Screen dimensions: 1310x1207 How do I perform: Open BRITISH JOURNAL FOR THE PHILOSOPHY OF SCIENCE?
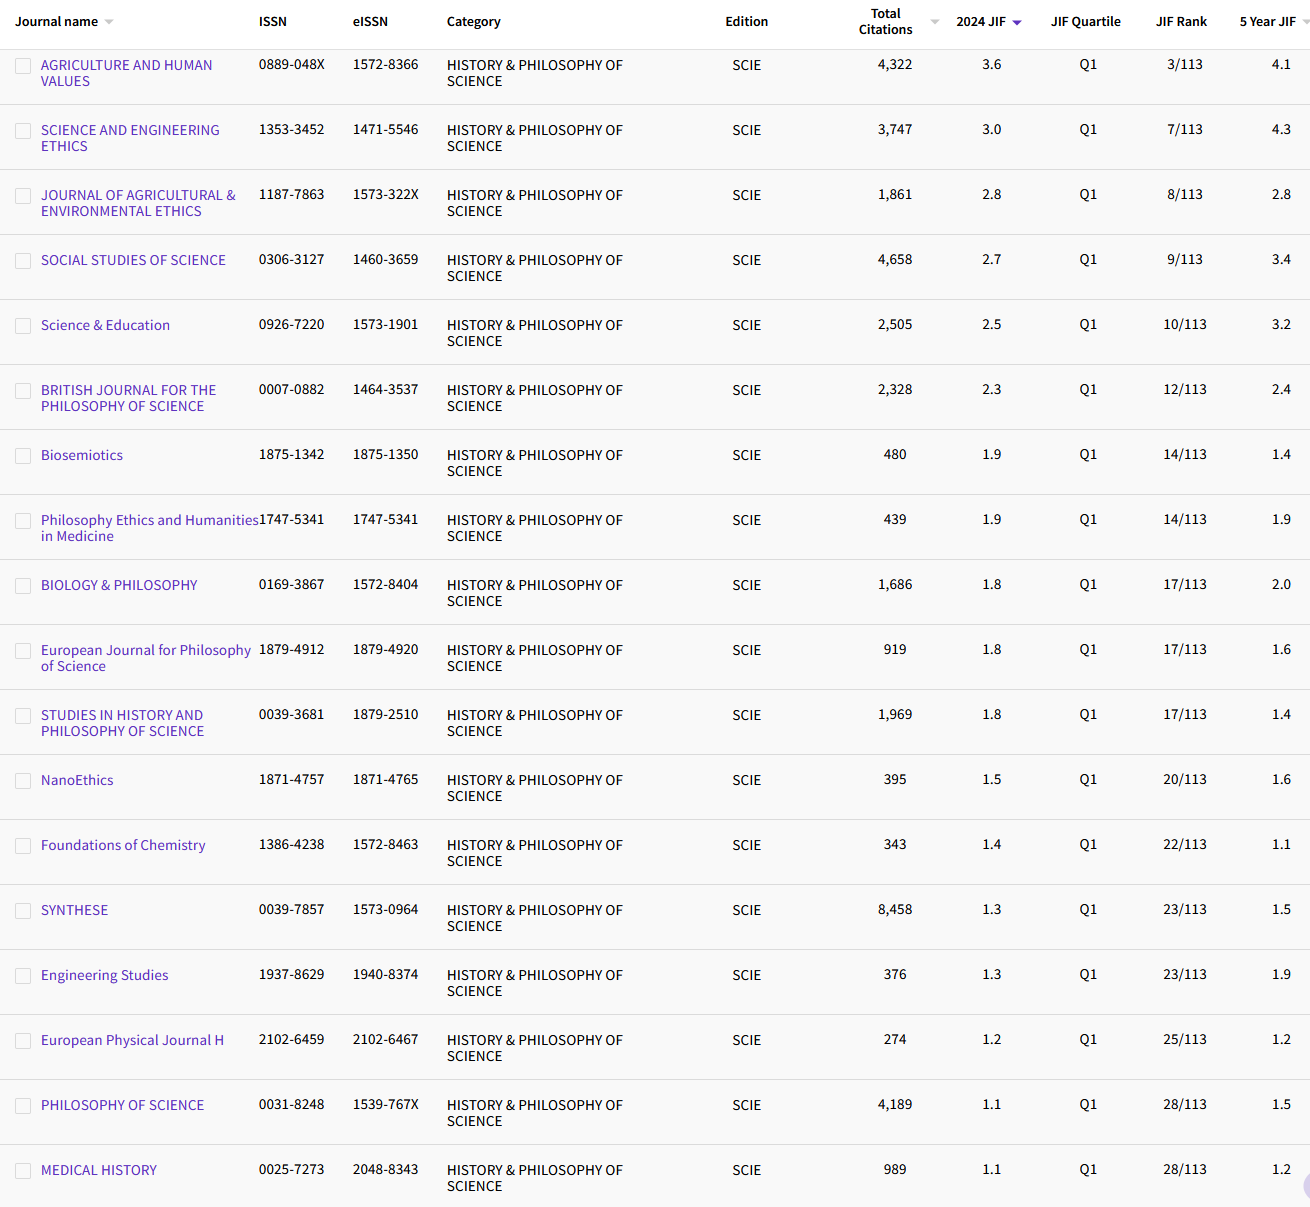click(x=128, y=398)
